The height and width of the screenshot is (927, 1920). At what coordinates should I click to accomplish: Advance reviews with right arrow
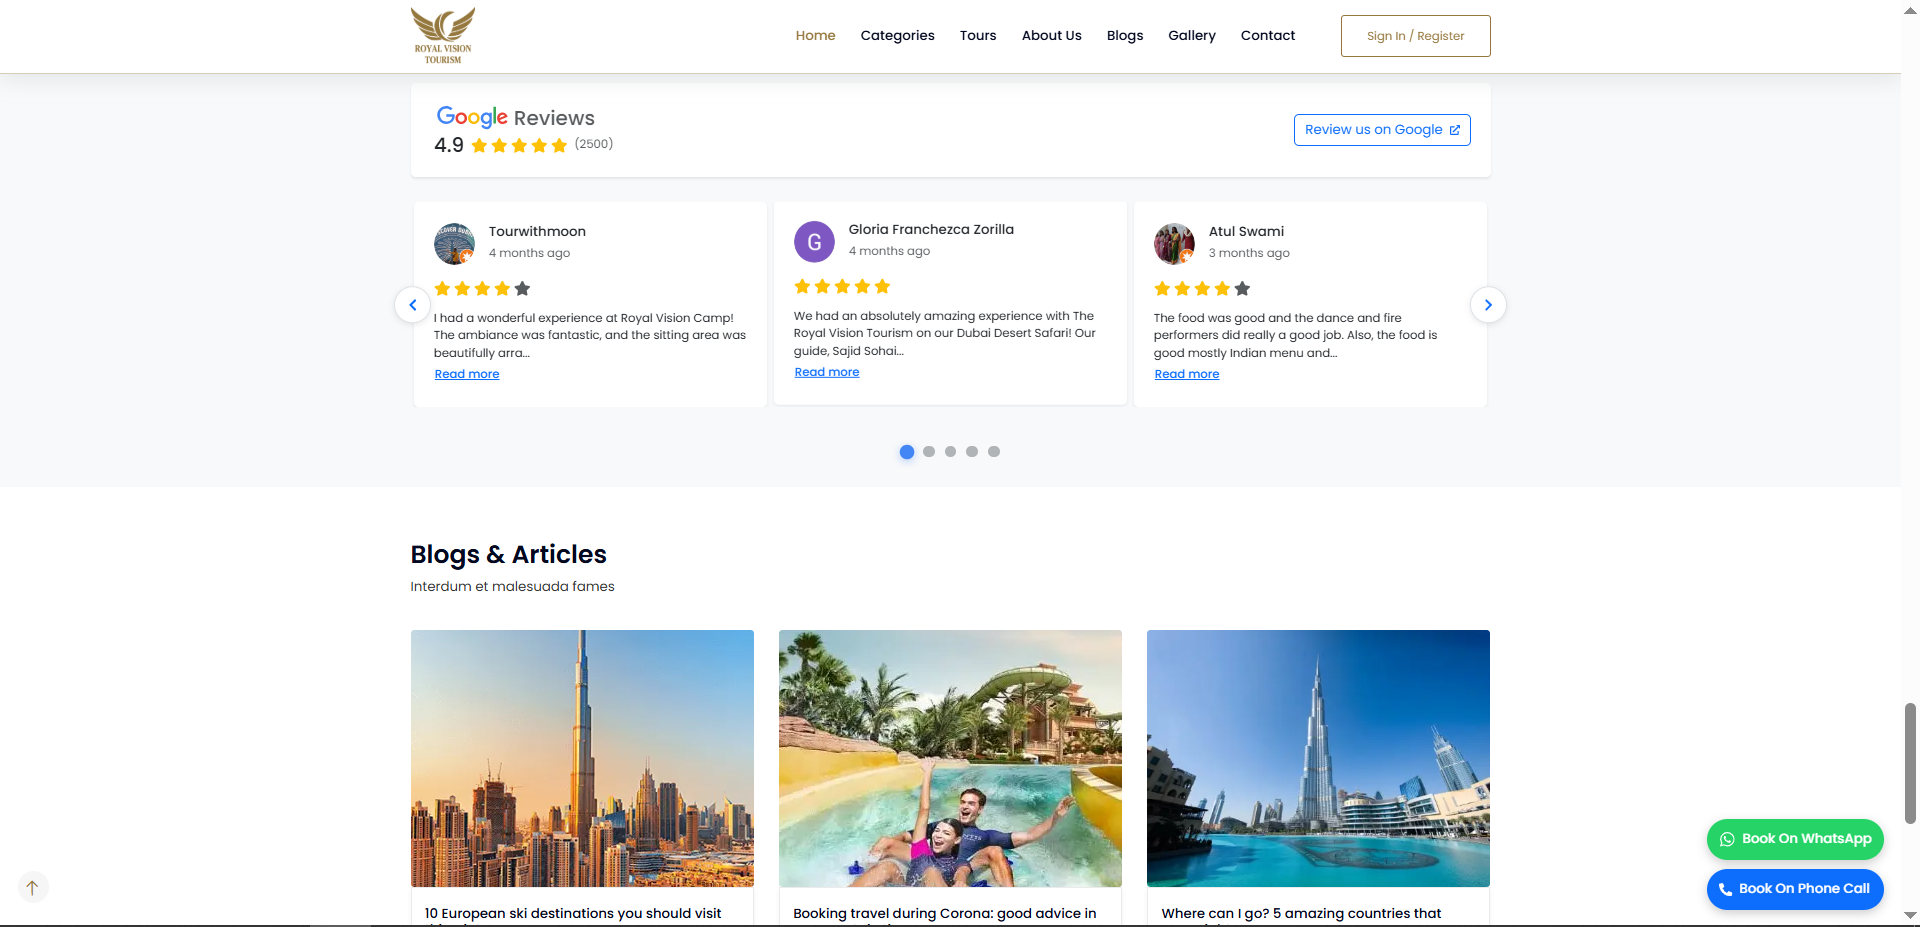pyautogui.click(x=1488, y=305)
